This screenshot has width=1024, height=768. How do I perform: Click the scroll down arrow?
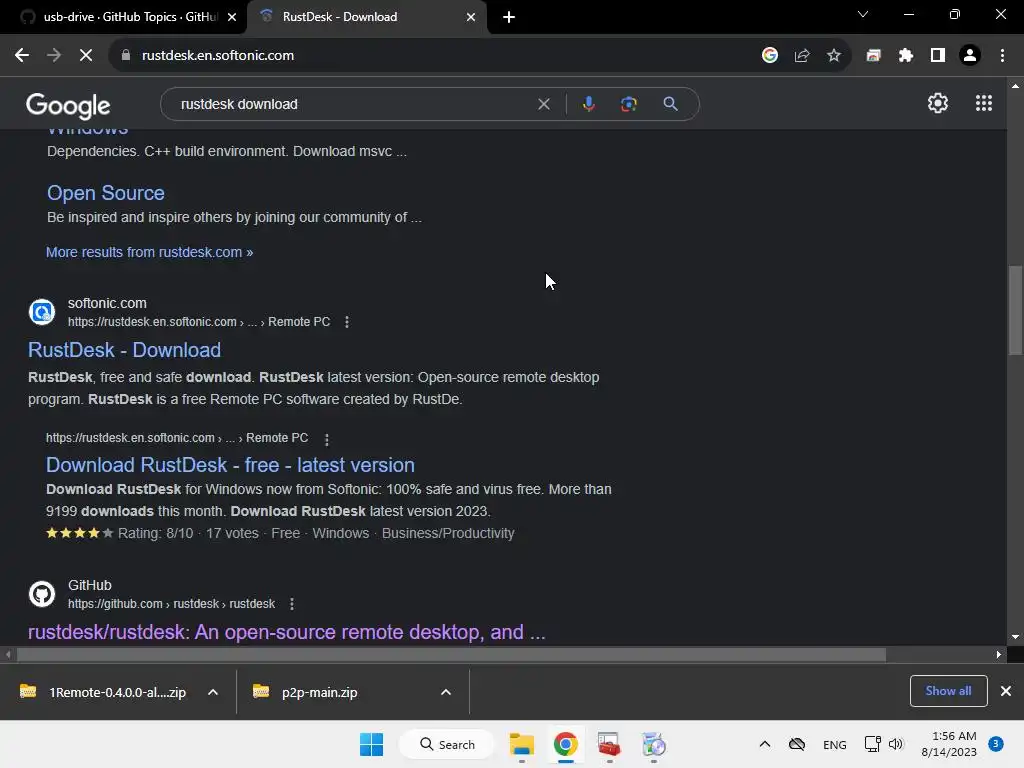pos(1015,637)
